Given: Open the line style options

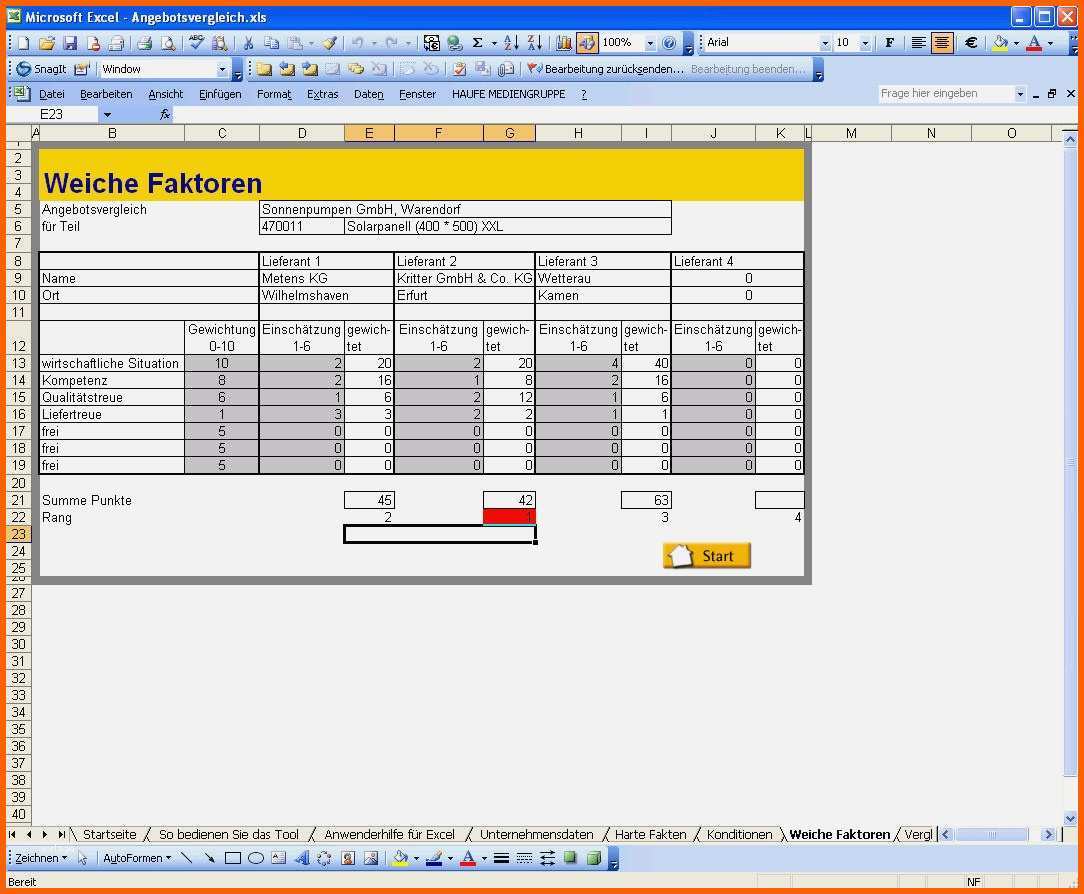Looking at the screenshot, I should pos(501,859).
